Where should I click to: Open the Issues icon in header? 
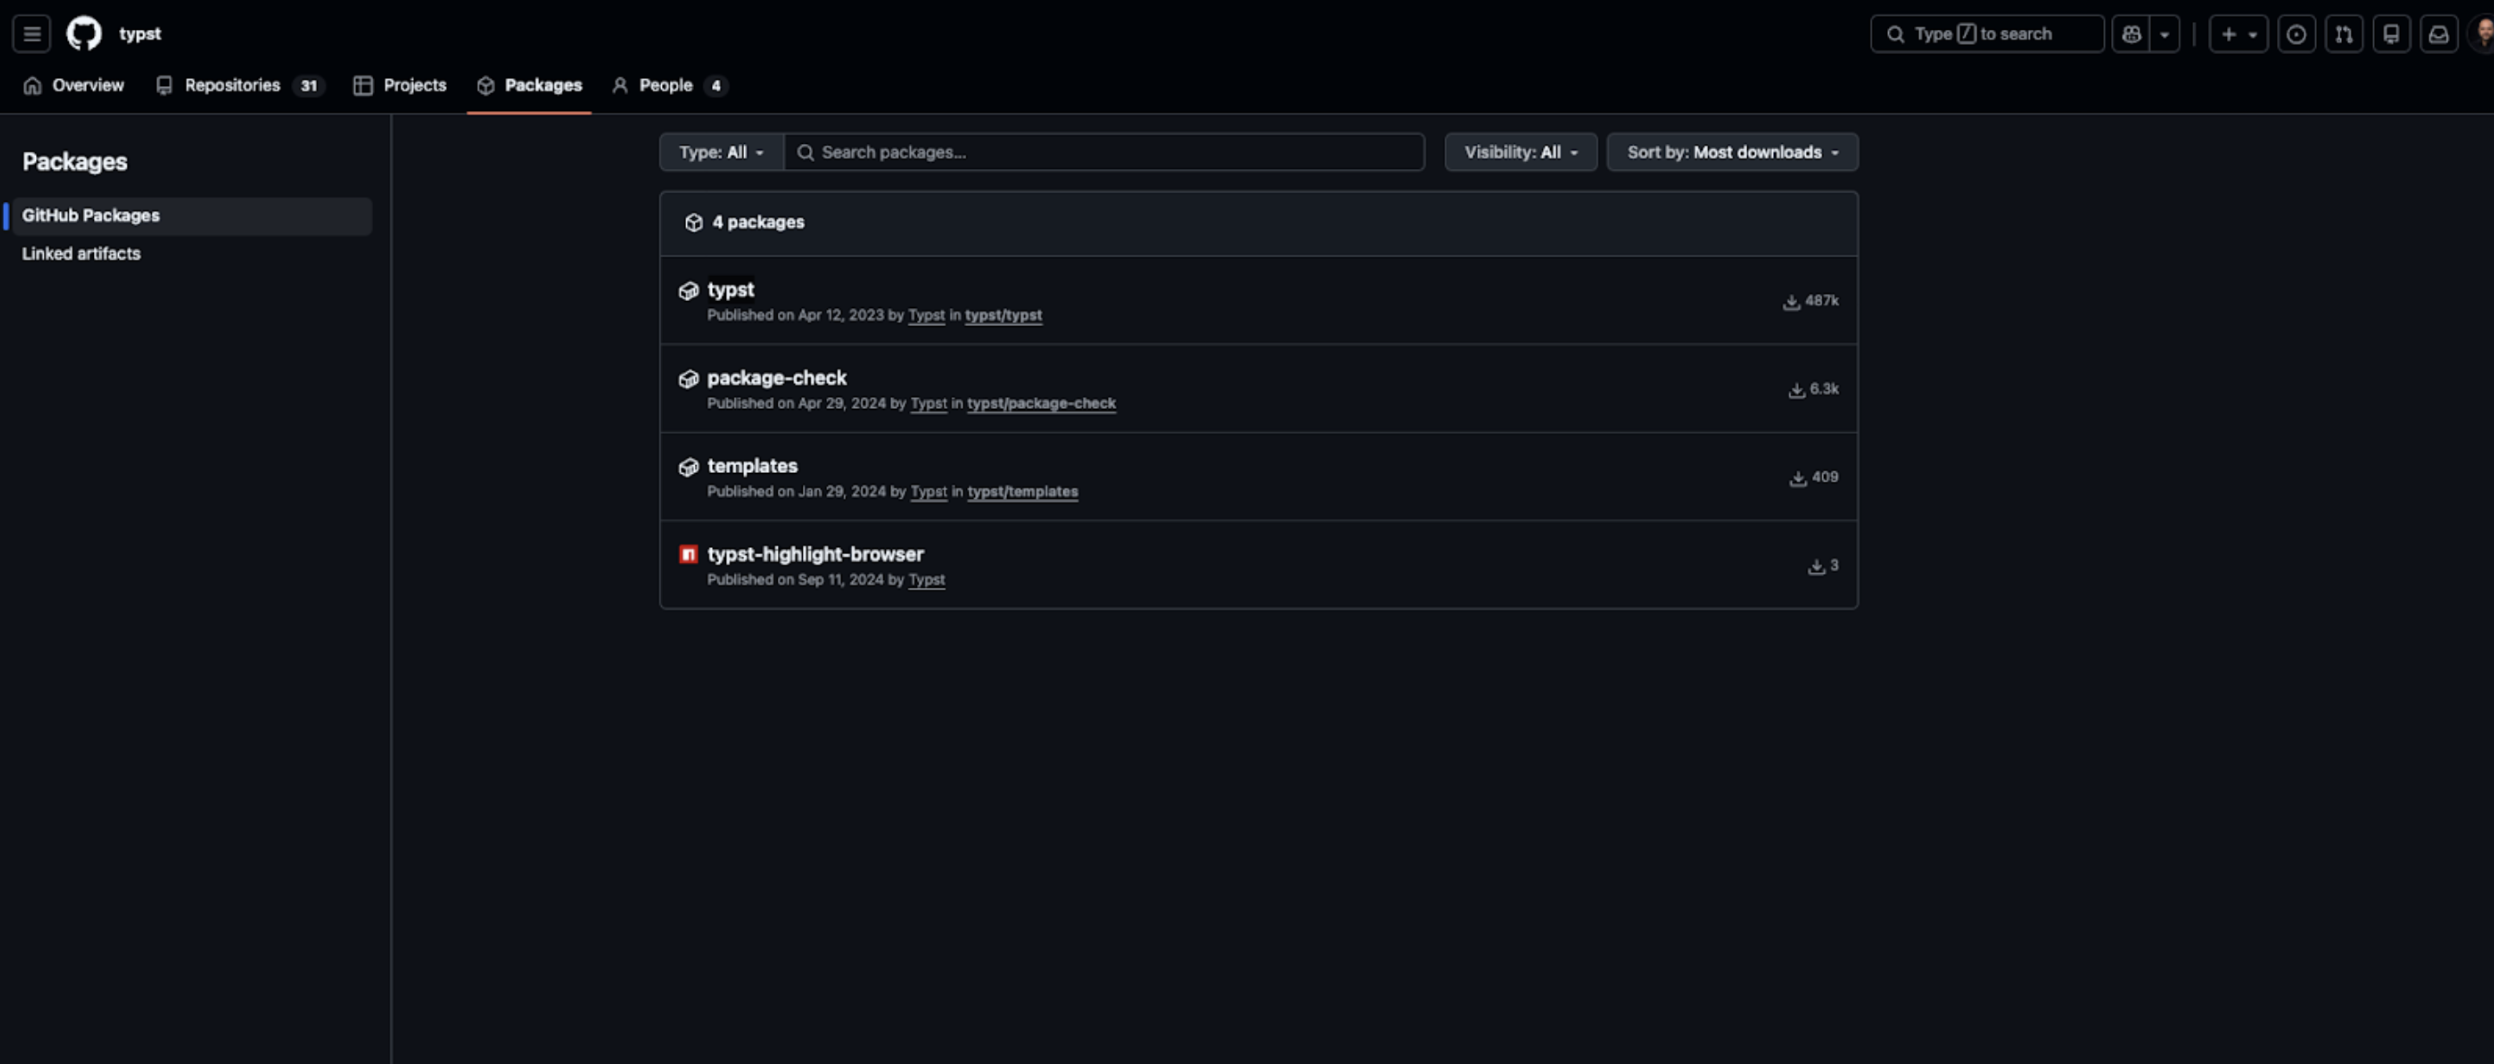(x=2296, y=34)
